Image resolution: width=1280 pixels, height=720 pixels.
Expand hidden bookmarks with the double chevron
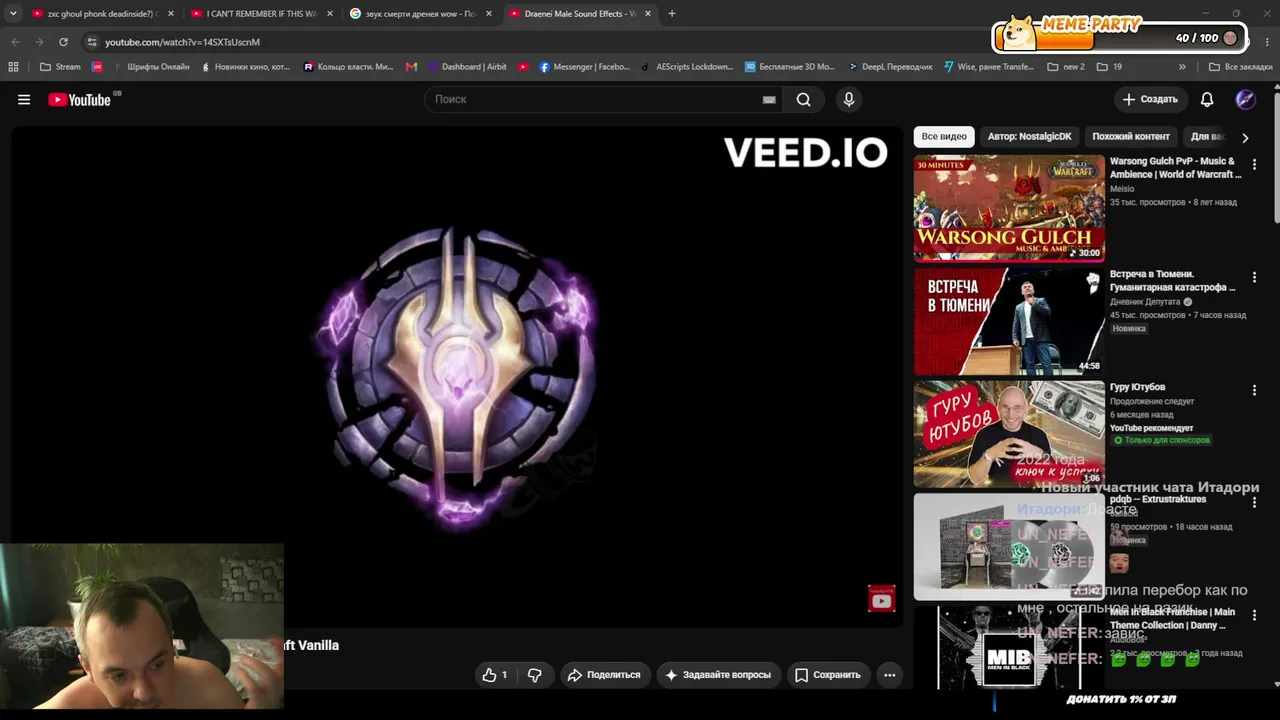(1182, 67)
